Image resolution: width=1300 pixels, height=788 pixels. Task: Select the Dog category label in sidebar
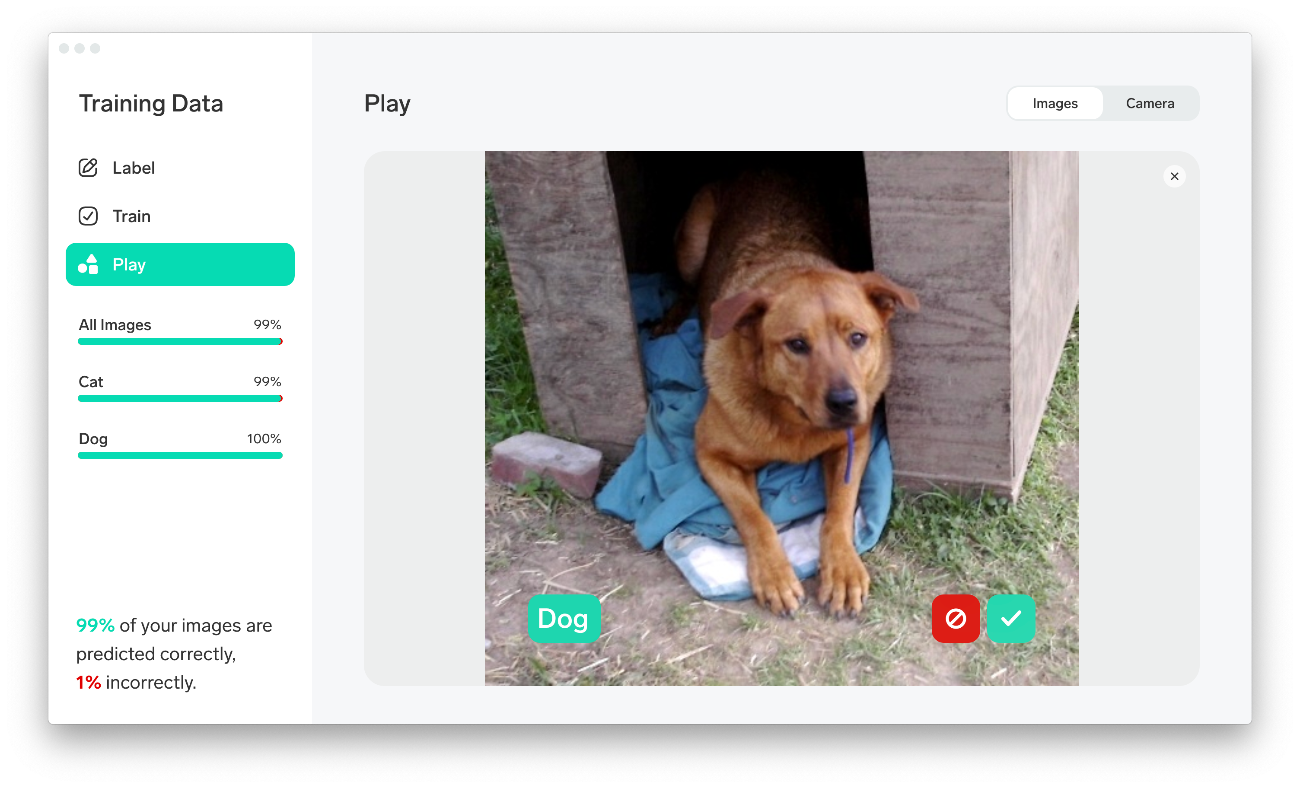(x=93, y=439)
